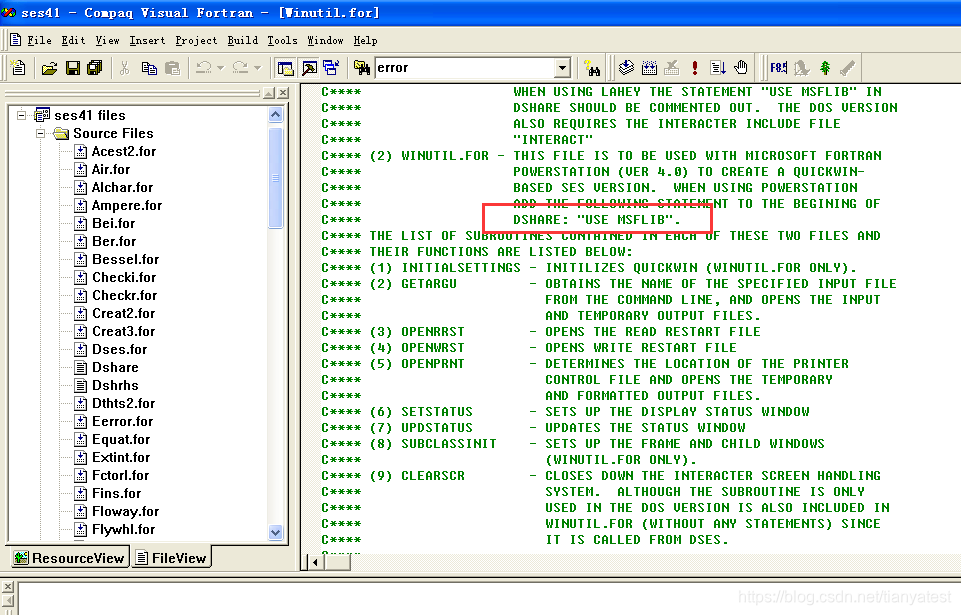Click the file tree vertical scrollbar thumb
The width and height of the screenshot is (961, 615).
click(x=276, y=178)
